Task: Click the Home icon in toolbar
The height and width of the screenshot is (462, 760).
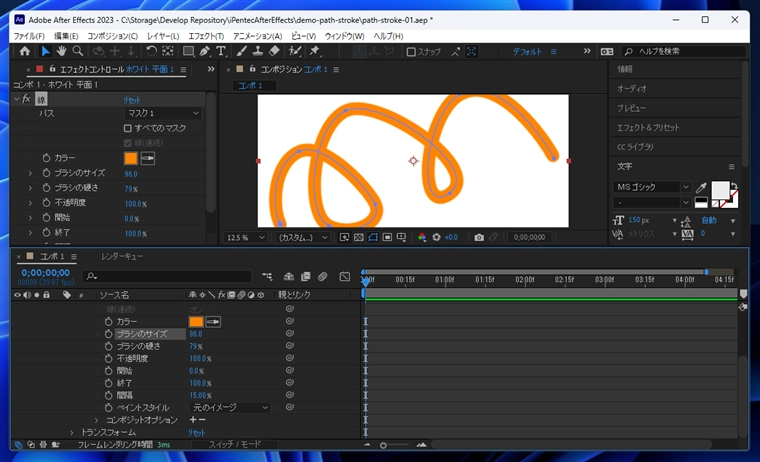Action: (x=25, y=51)
